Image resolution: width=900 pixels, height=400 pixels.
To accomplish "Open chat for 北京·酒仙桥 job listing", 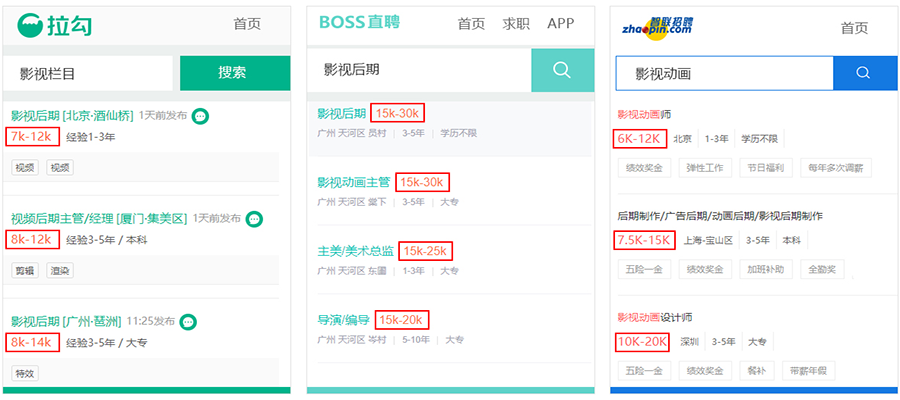I will click(200, 116).
